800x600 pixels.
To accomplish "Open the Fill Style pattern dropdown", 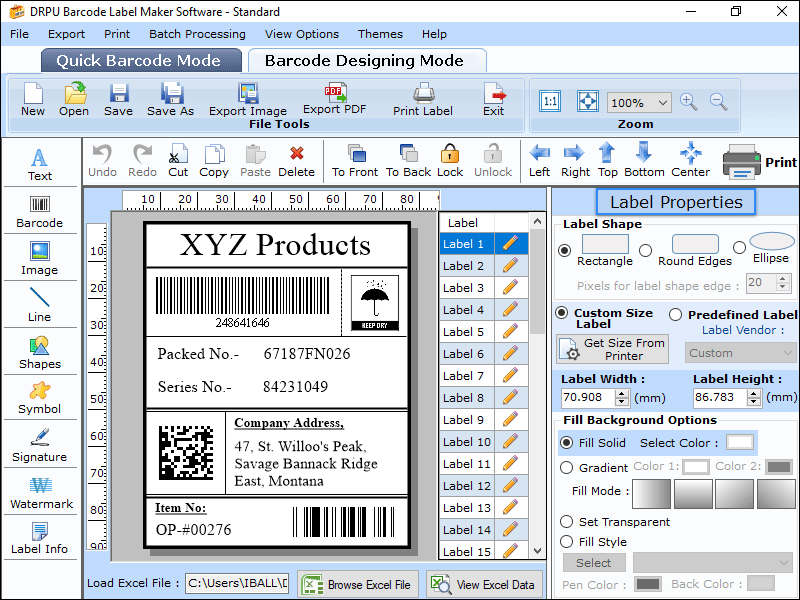I will coord(713,563).
